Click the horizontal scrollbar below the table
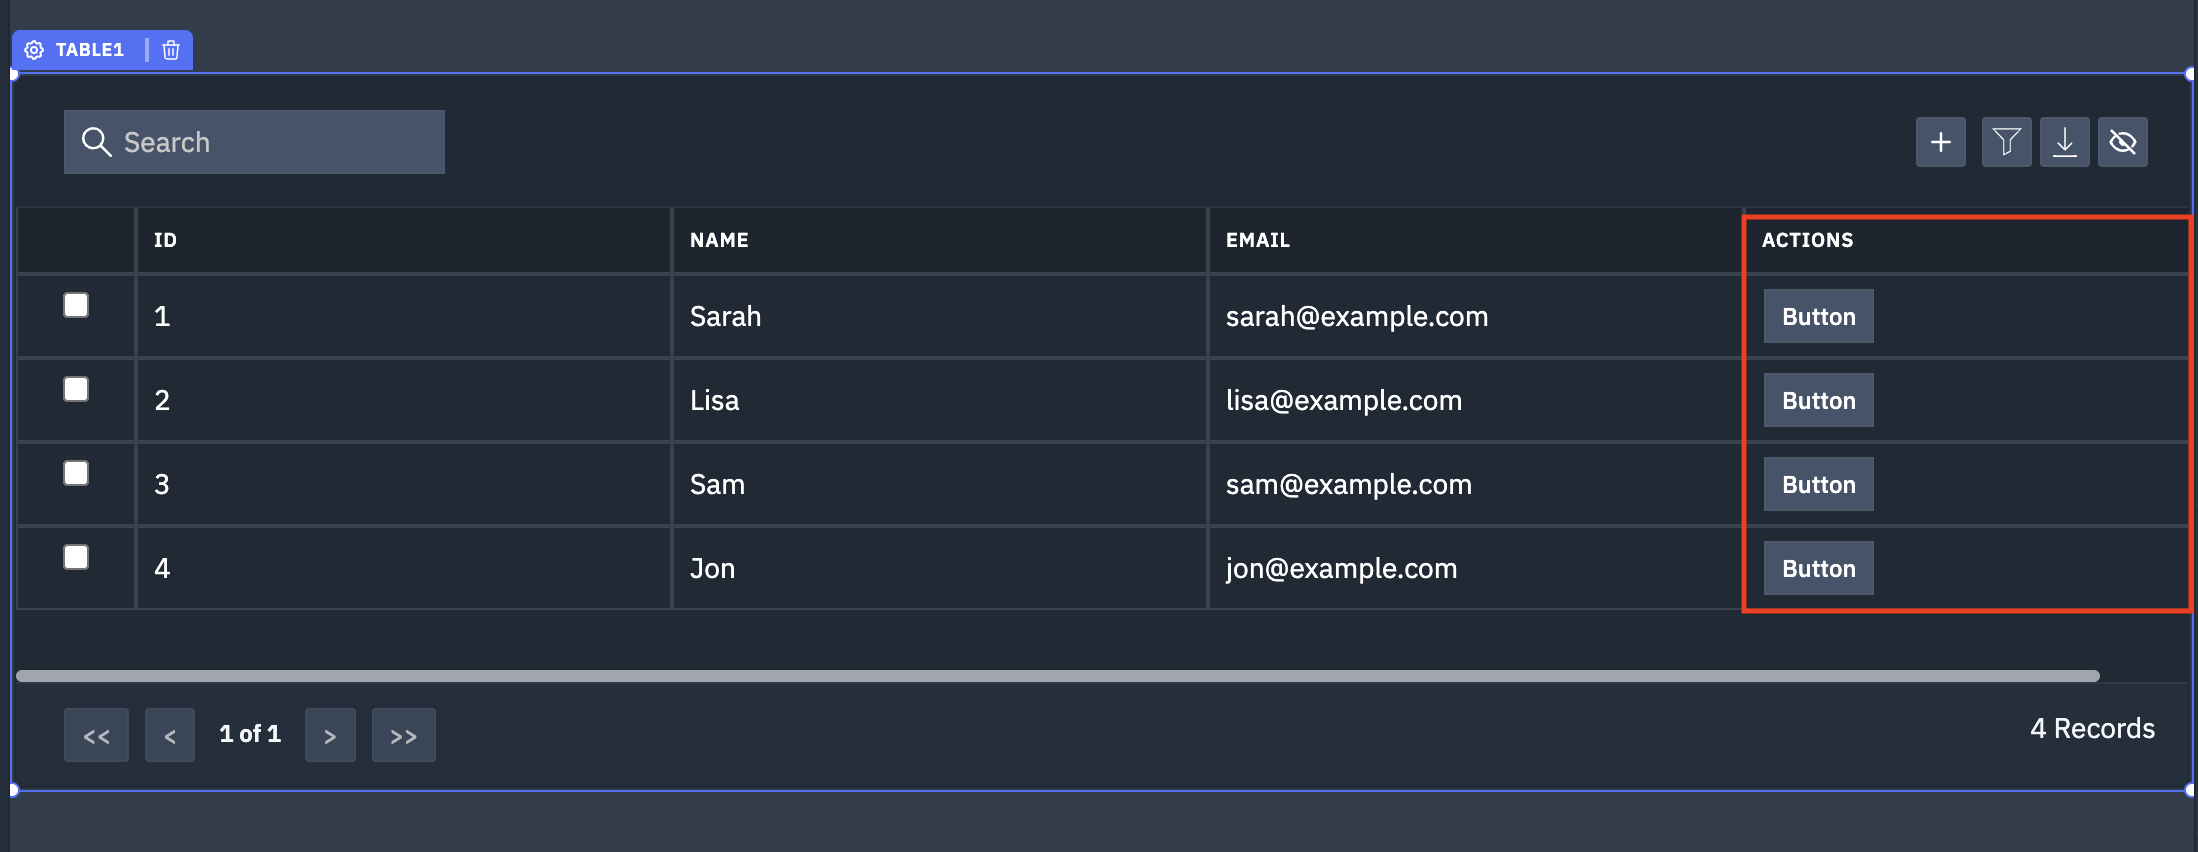2198x852 pixels. pyautogui.click(x=1060, y=676)
